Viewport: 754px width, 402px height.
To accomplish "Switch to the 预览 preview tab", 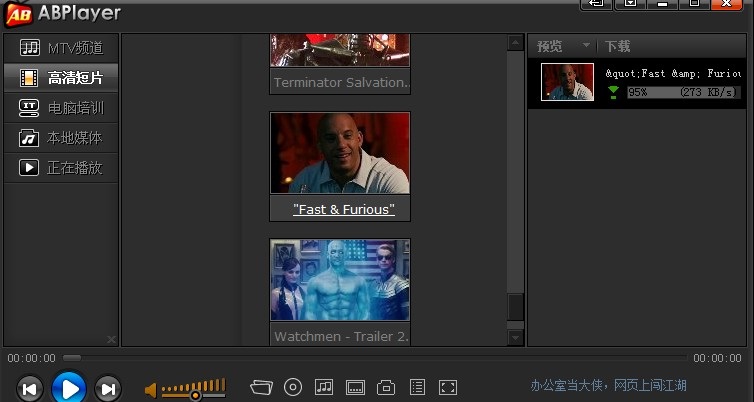I will coord(550,47).
